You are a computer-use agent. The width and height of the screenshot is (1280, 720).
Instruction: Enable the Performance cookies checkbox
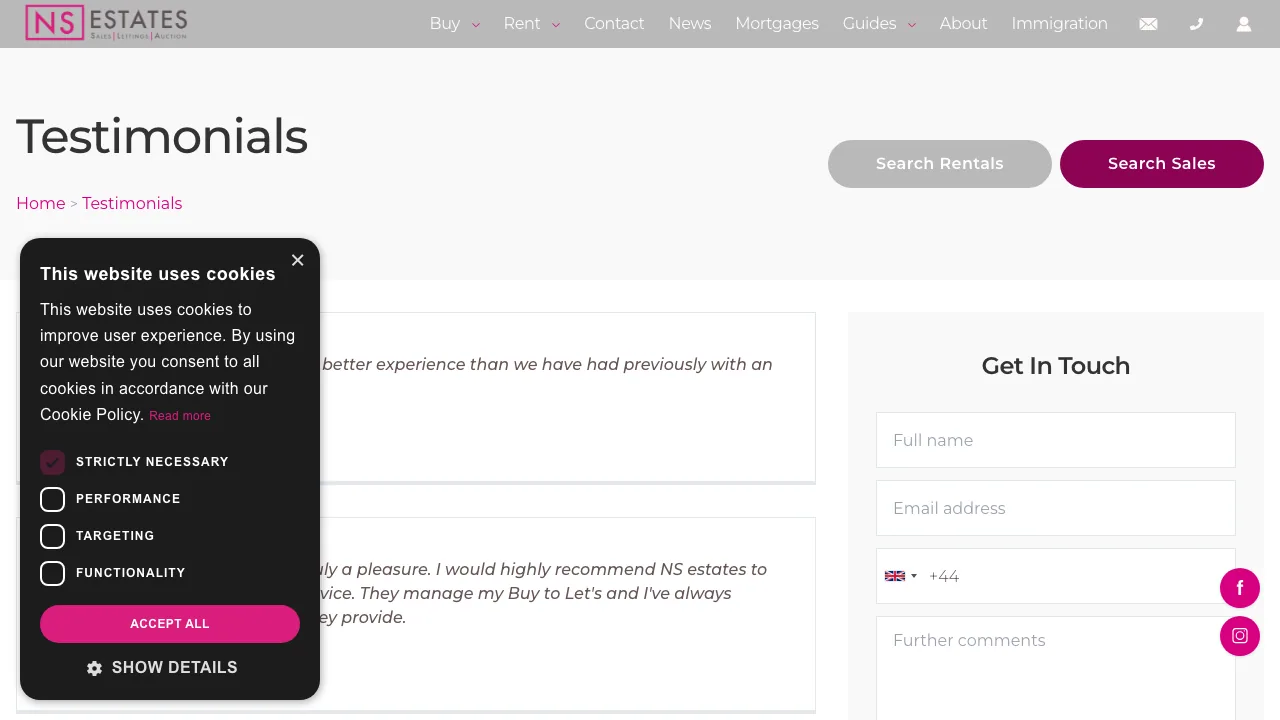pos(52,499)
